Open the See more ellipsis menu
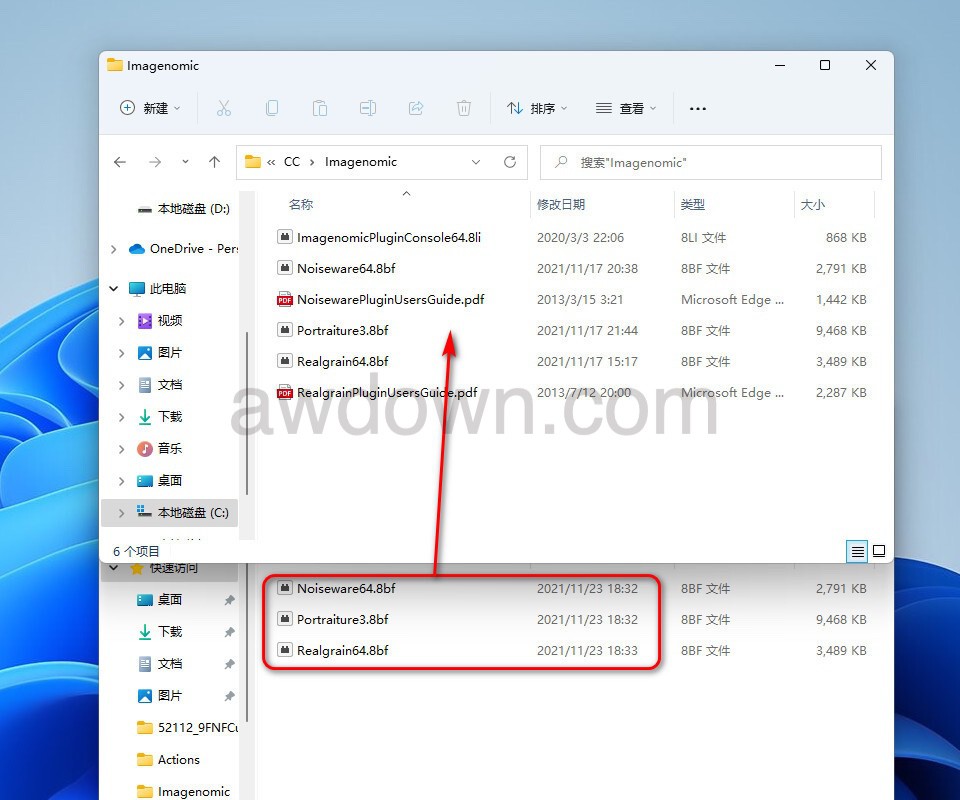 pyautogui.click(x=698, y=108)
